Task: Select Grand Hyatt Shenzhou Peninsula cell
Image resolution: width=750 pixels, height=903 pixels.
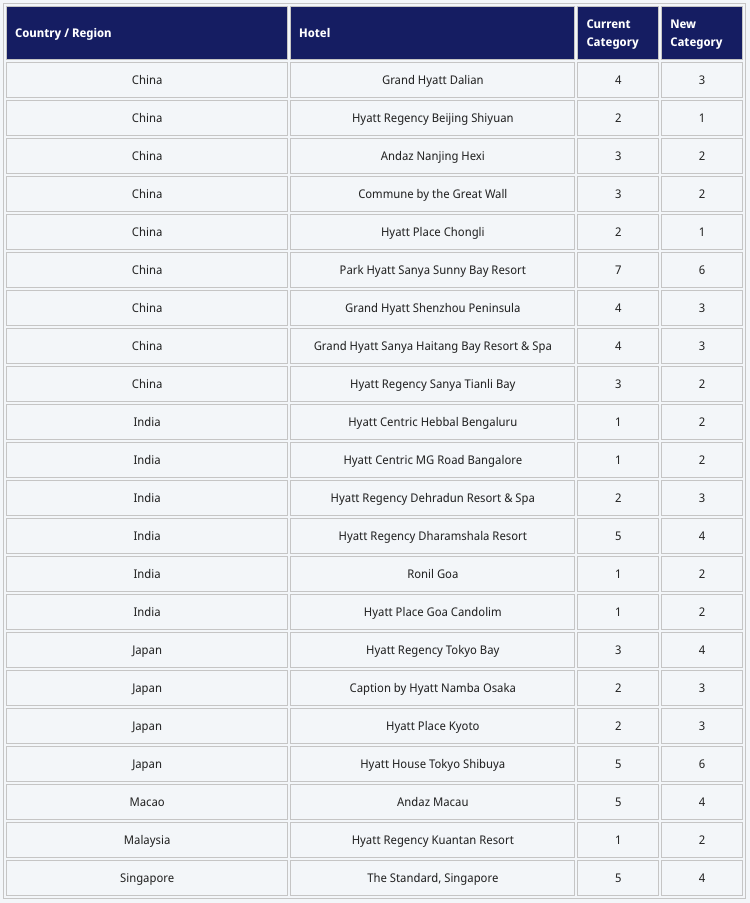Action: (432, 308)
